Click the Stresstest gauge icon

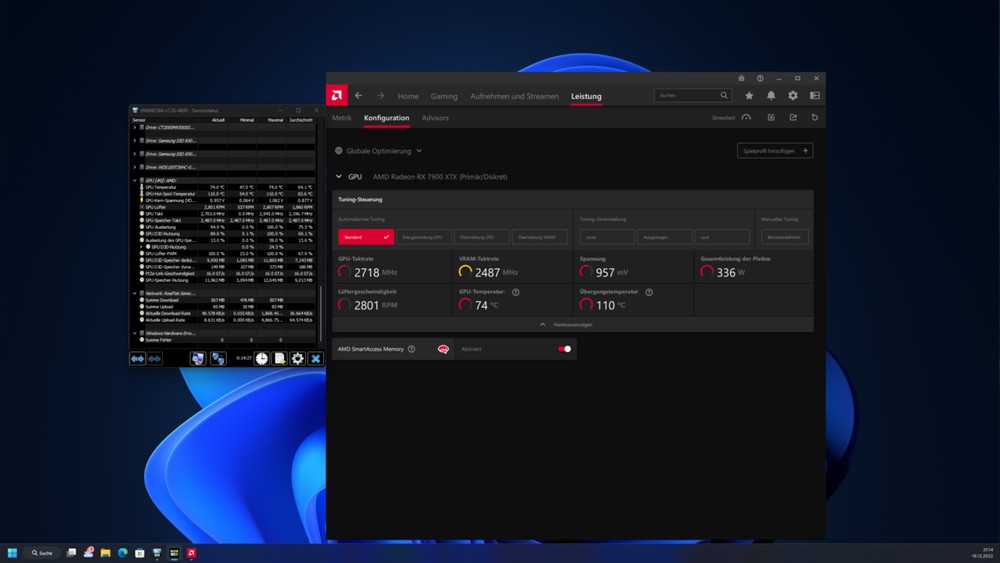(746, 118)
